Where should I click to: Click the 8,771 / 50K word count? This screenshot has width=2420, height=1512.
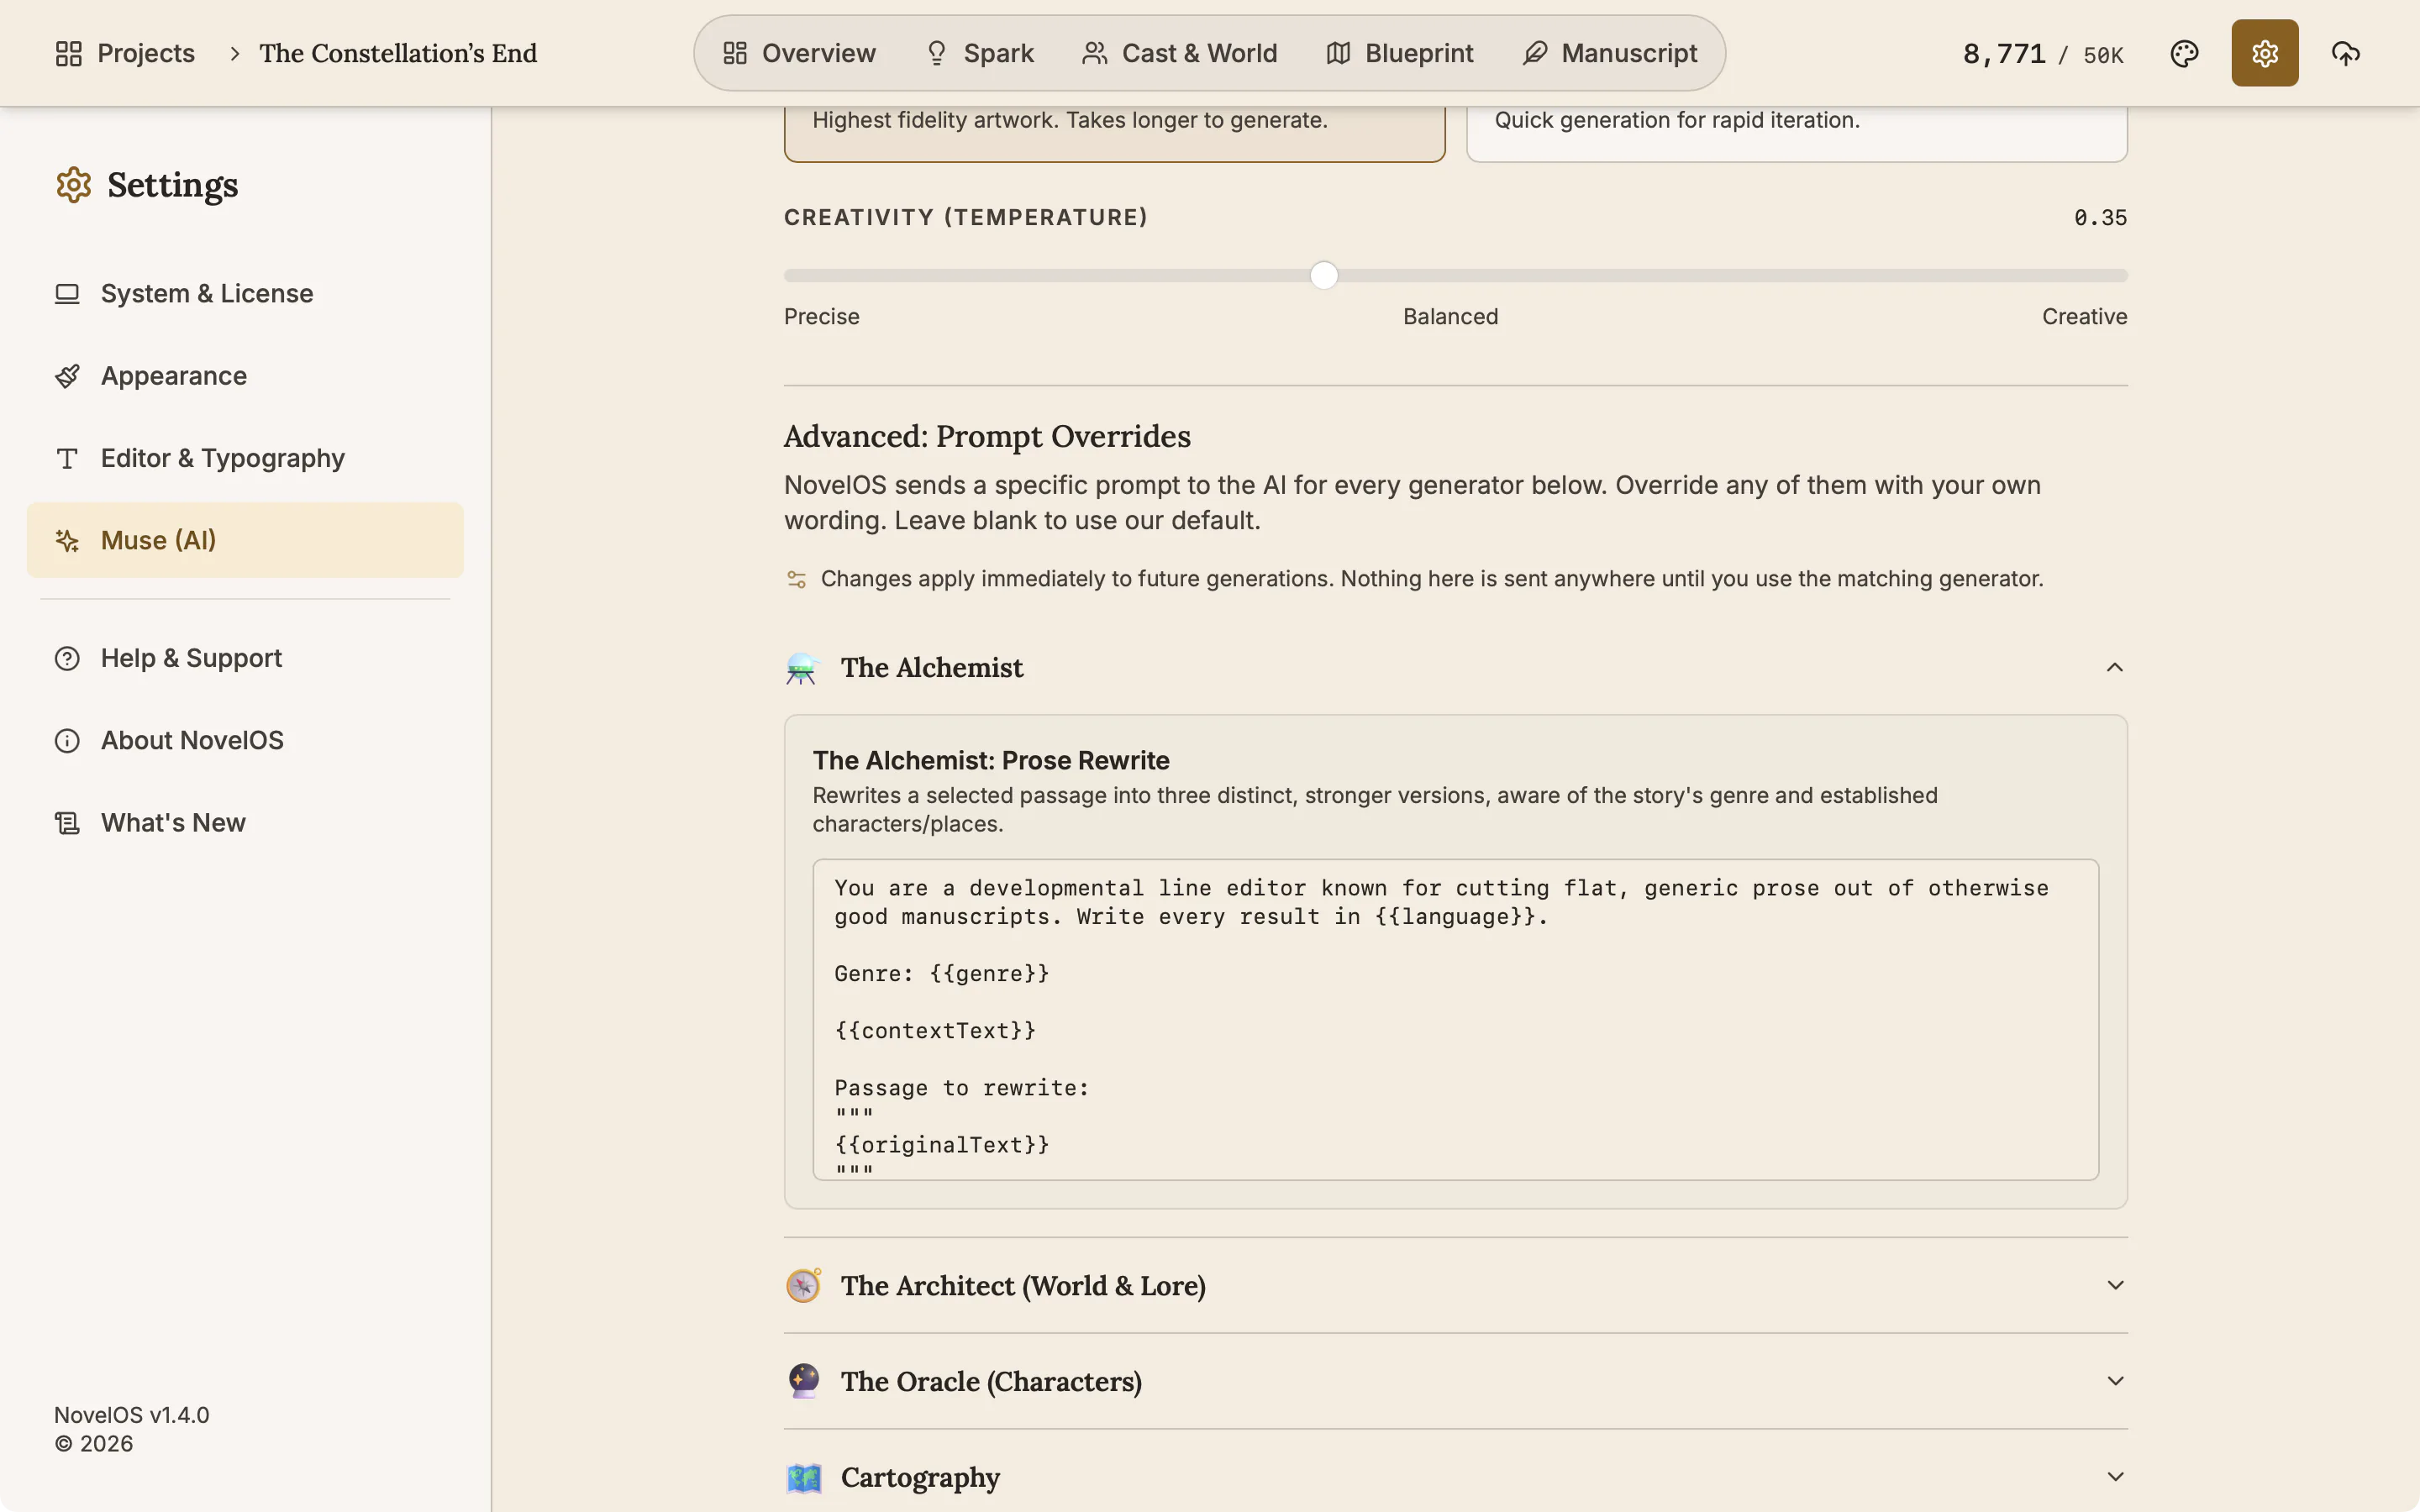[2042, 54]
